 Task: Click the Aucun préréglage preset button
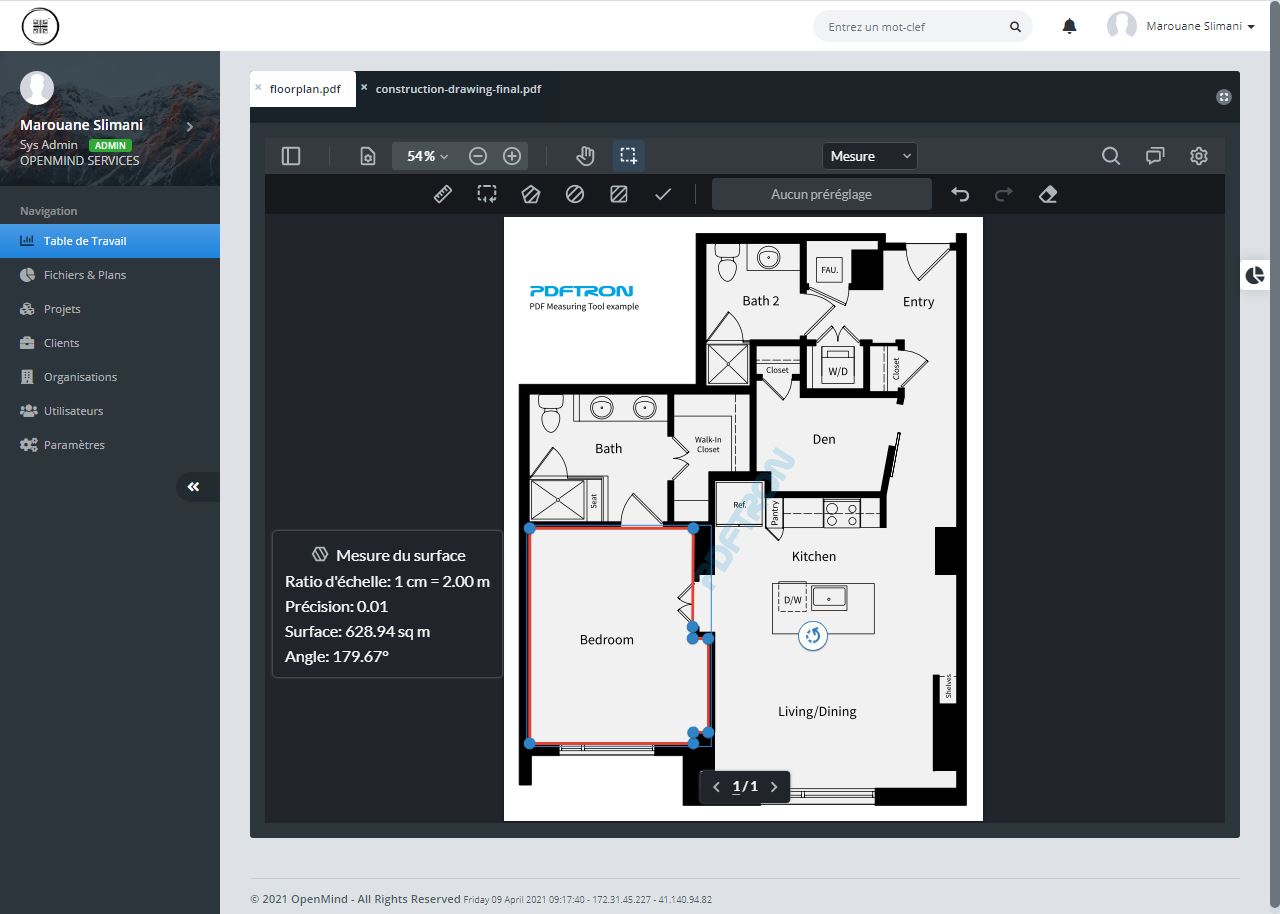(x=821, y=194)
